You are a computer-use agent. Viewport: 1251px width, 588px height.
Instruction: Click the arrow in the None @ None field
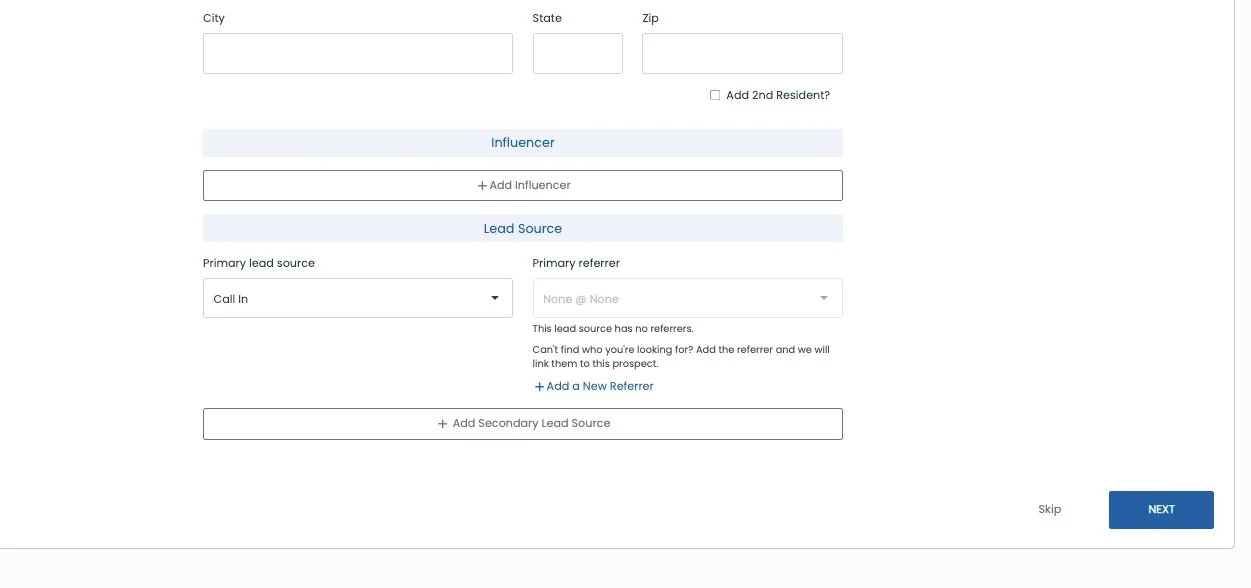click(824, 298)
